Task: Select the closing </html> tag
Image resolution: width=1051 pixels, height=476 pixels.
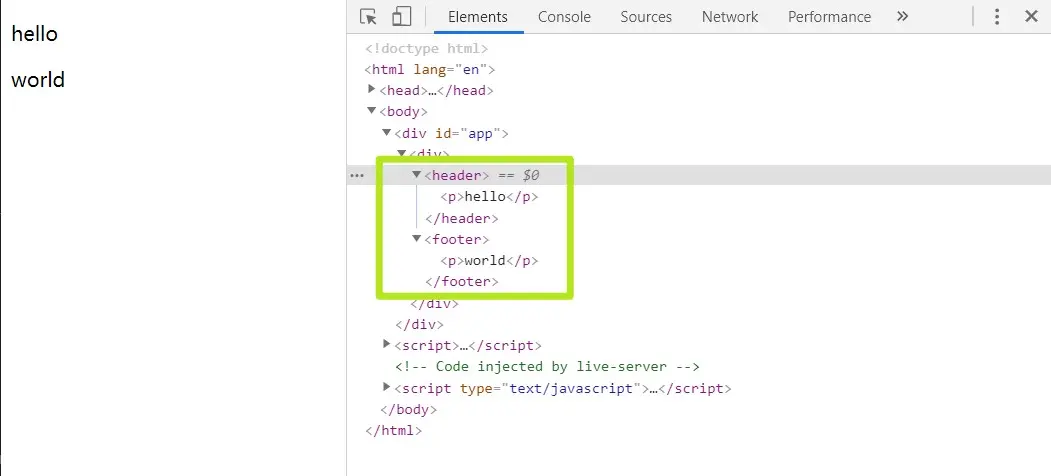Action: [393, 430]
